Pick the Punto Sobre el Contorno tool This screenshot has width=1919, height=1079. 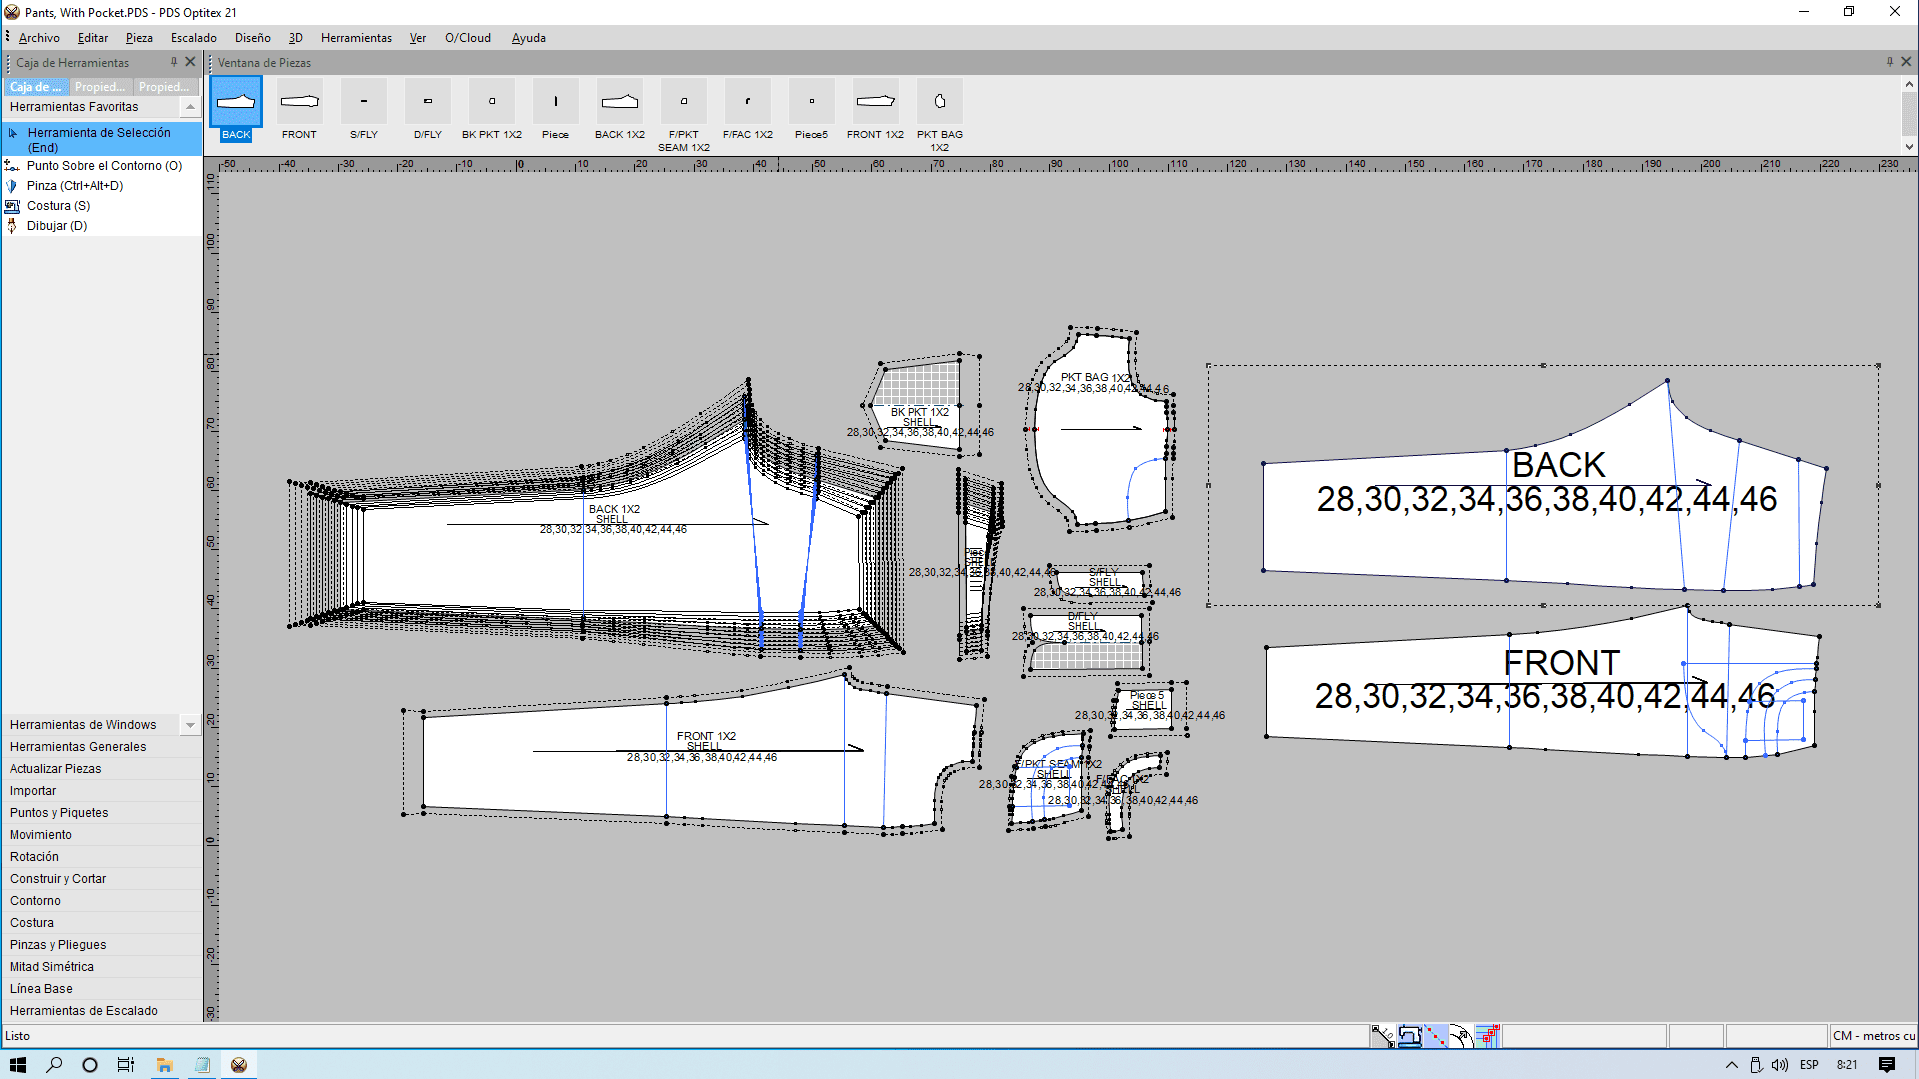(104, 166)
